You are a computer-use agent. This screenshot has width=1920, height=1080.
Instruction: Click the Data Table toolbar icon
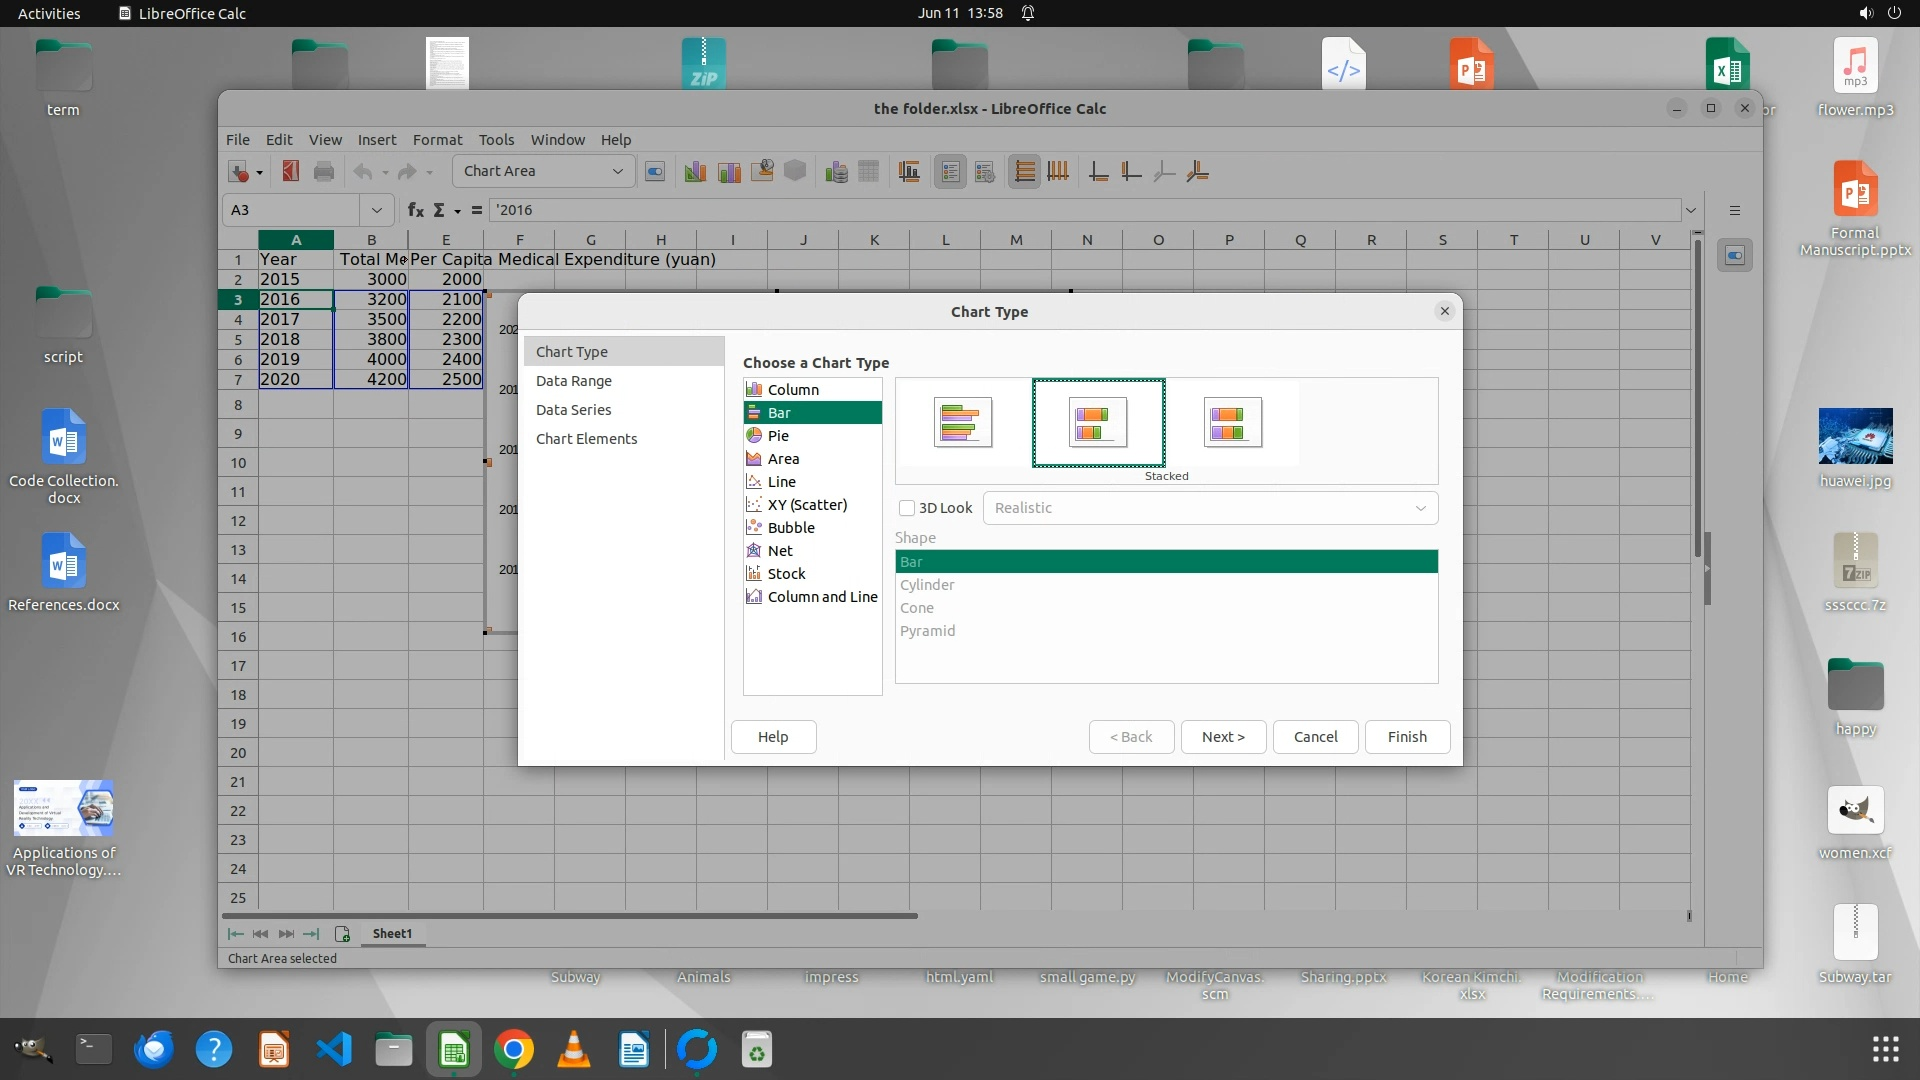868,172
